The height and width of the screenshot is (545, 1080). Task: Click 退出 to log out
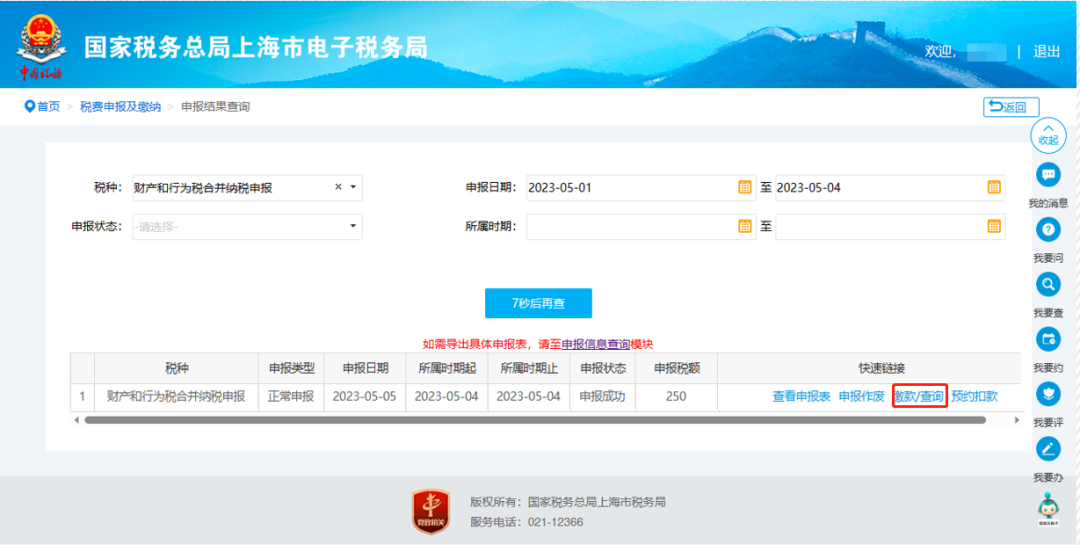click(x=1046, y=51)
